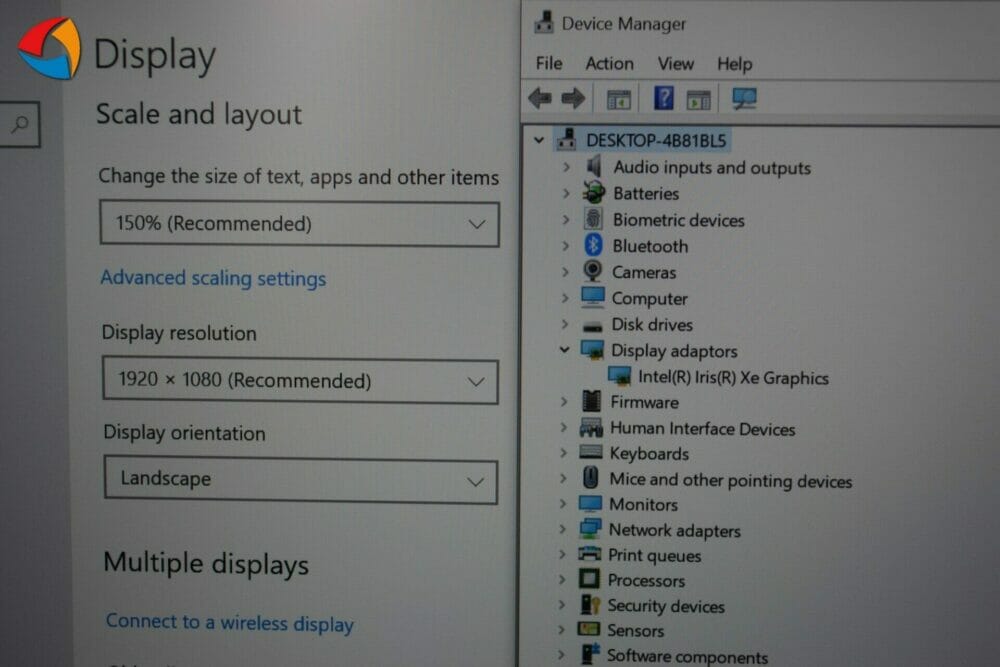Select the DESKTOP-4B81BL5 computer name
The width and height of the screenshot is (1000, 667).
[x=656, y=140]
